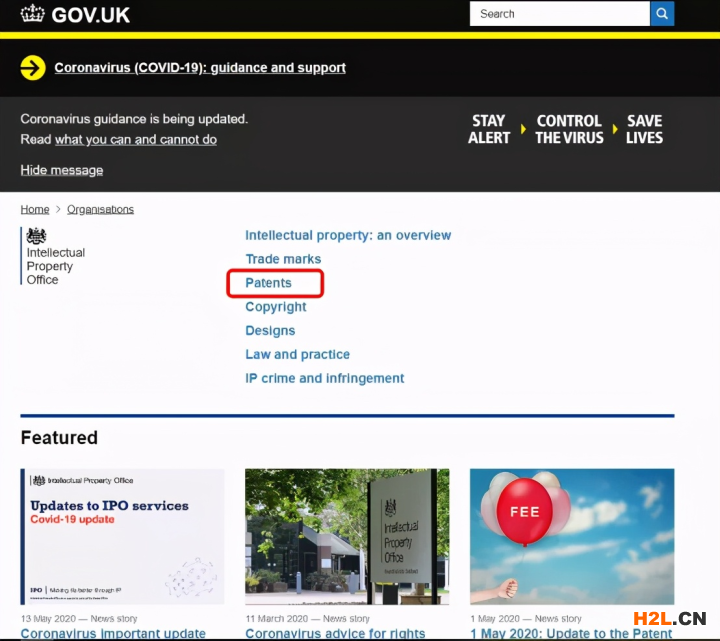Go to Home breadcrumb
Viewport: 720px width, 641px height.
point(35,209)
